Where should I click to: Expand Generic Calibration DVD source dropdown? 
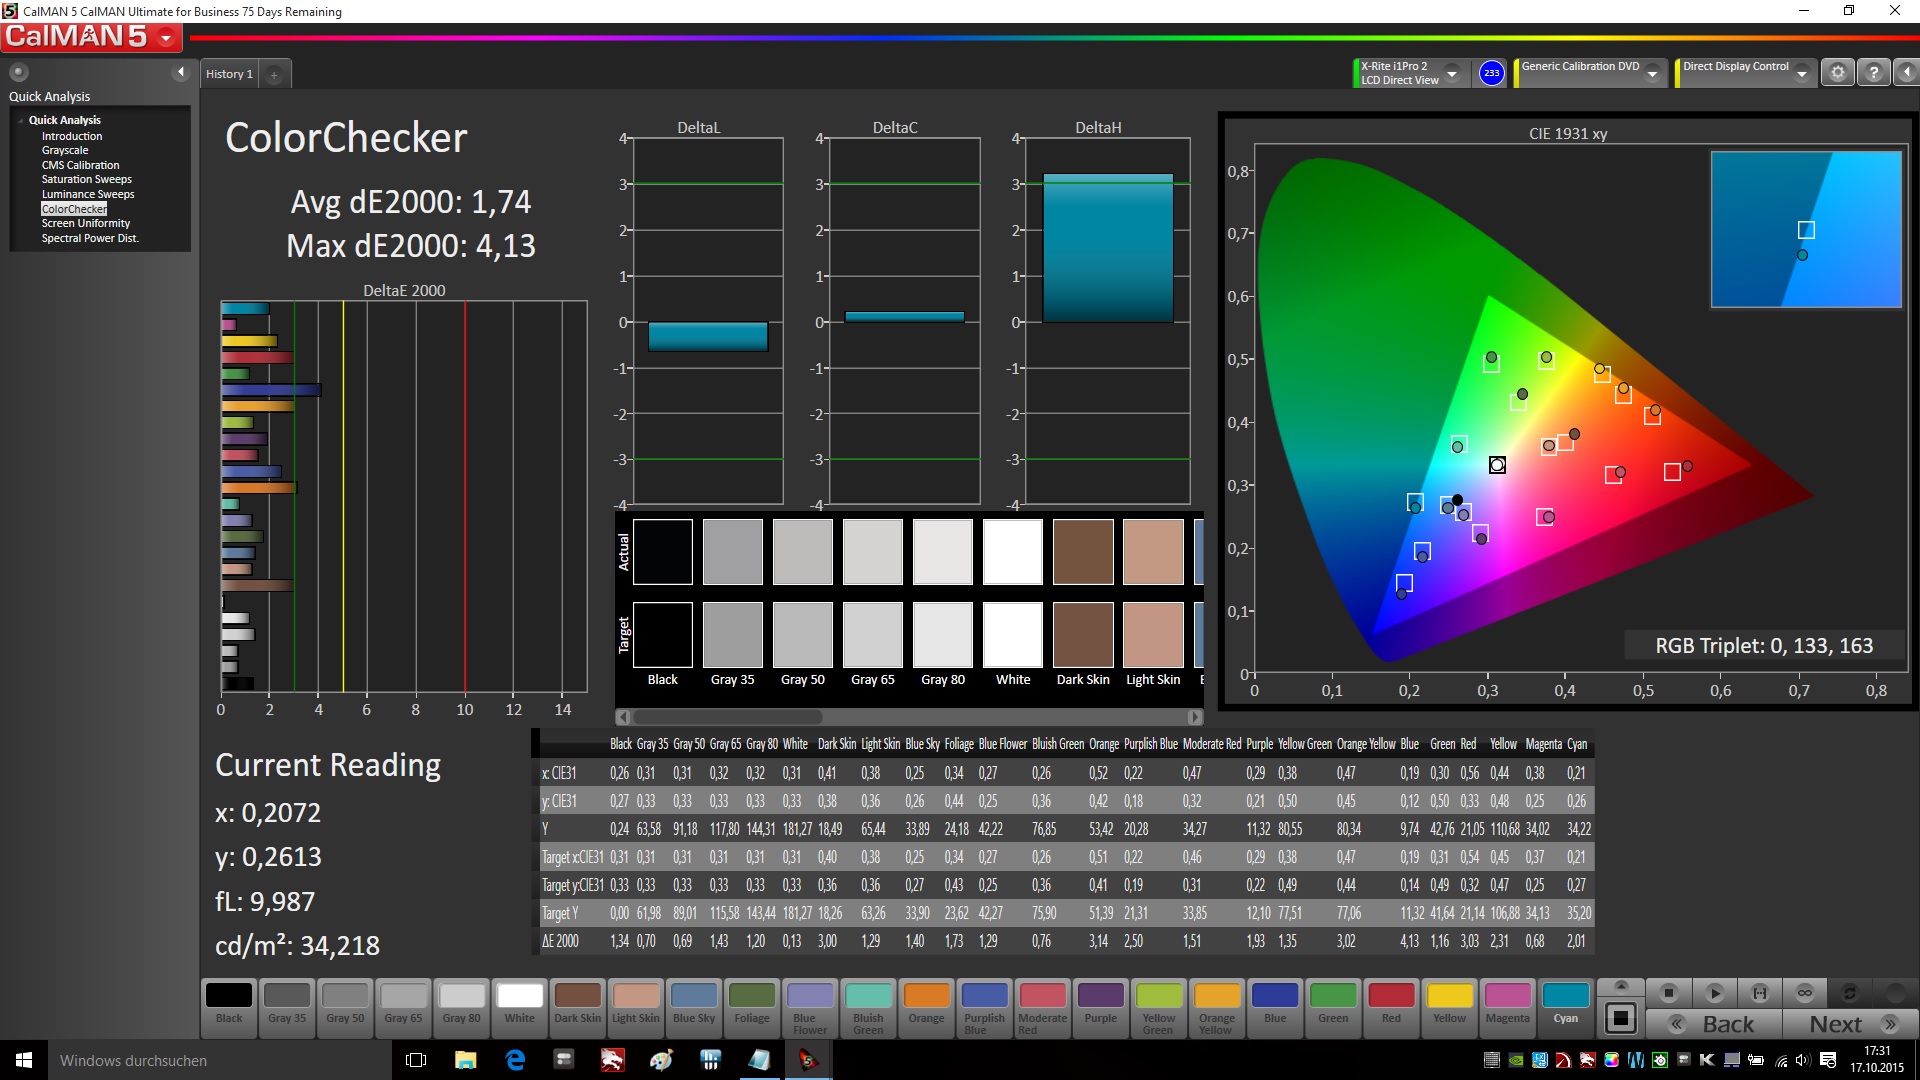pos(1653,74)
